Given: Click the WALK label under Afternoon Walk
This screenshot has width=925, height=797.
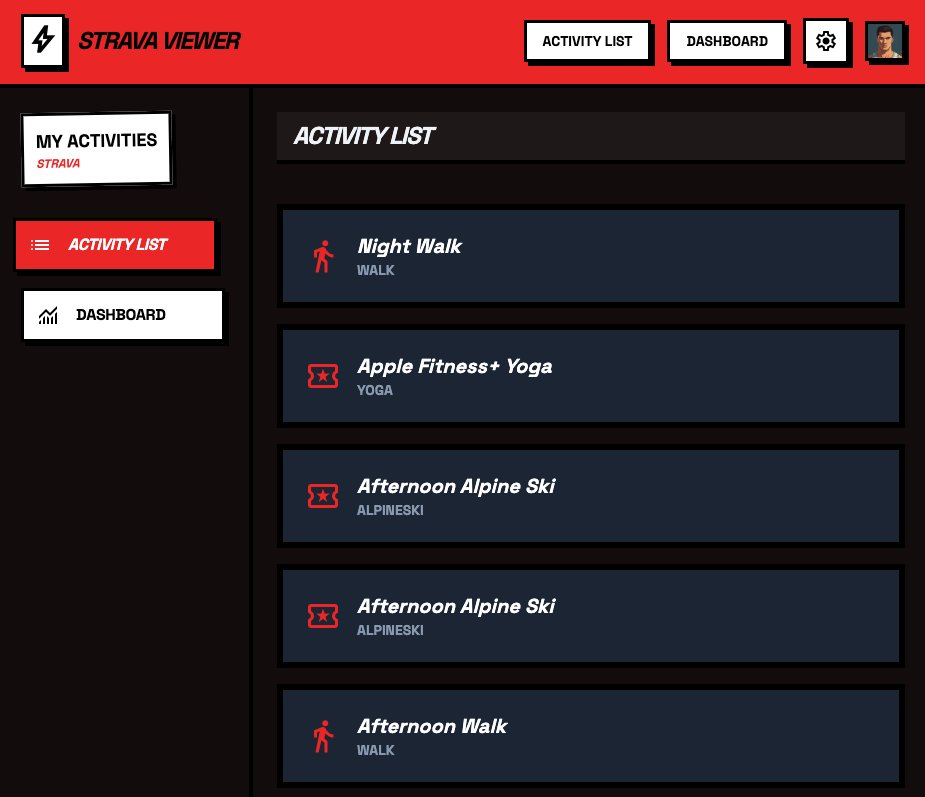Looking at the screenshot, I should 376,750.
